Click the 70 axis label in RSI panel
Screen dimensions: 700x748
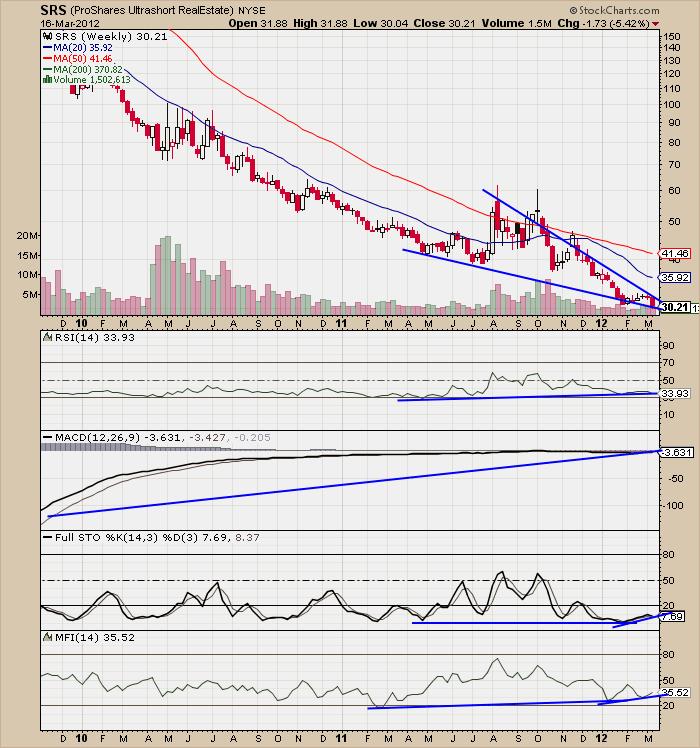[669, 363]
